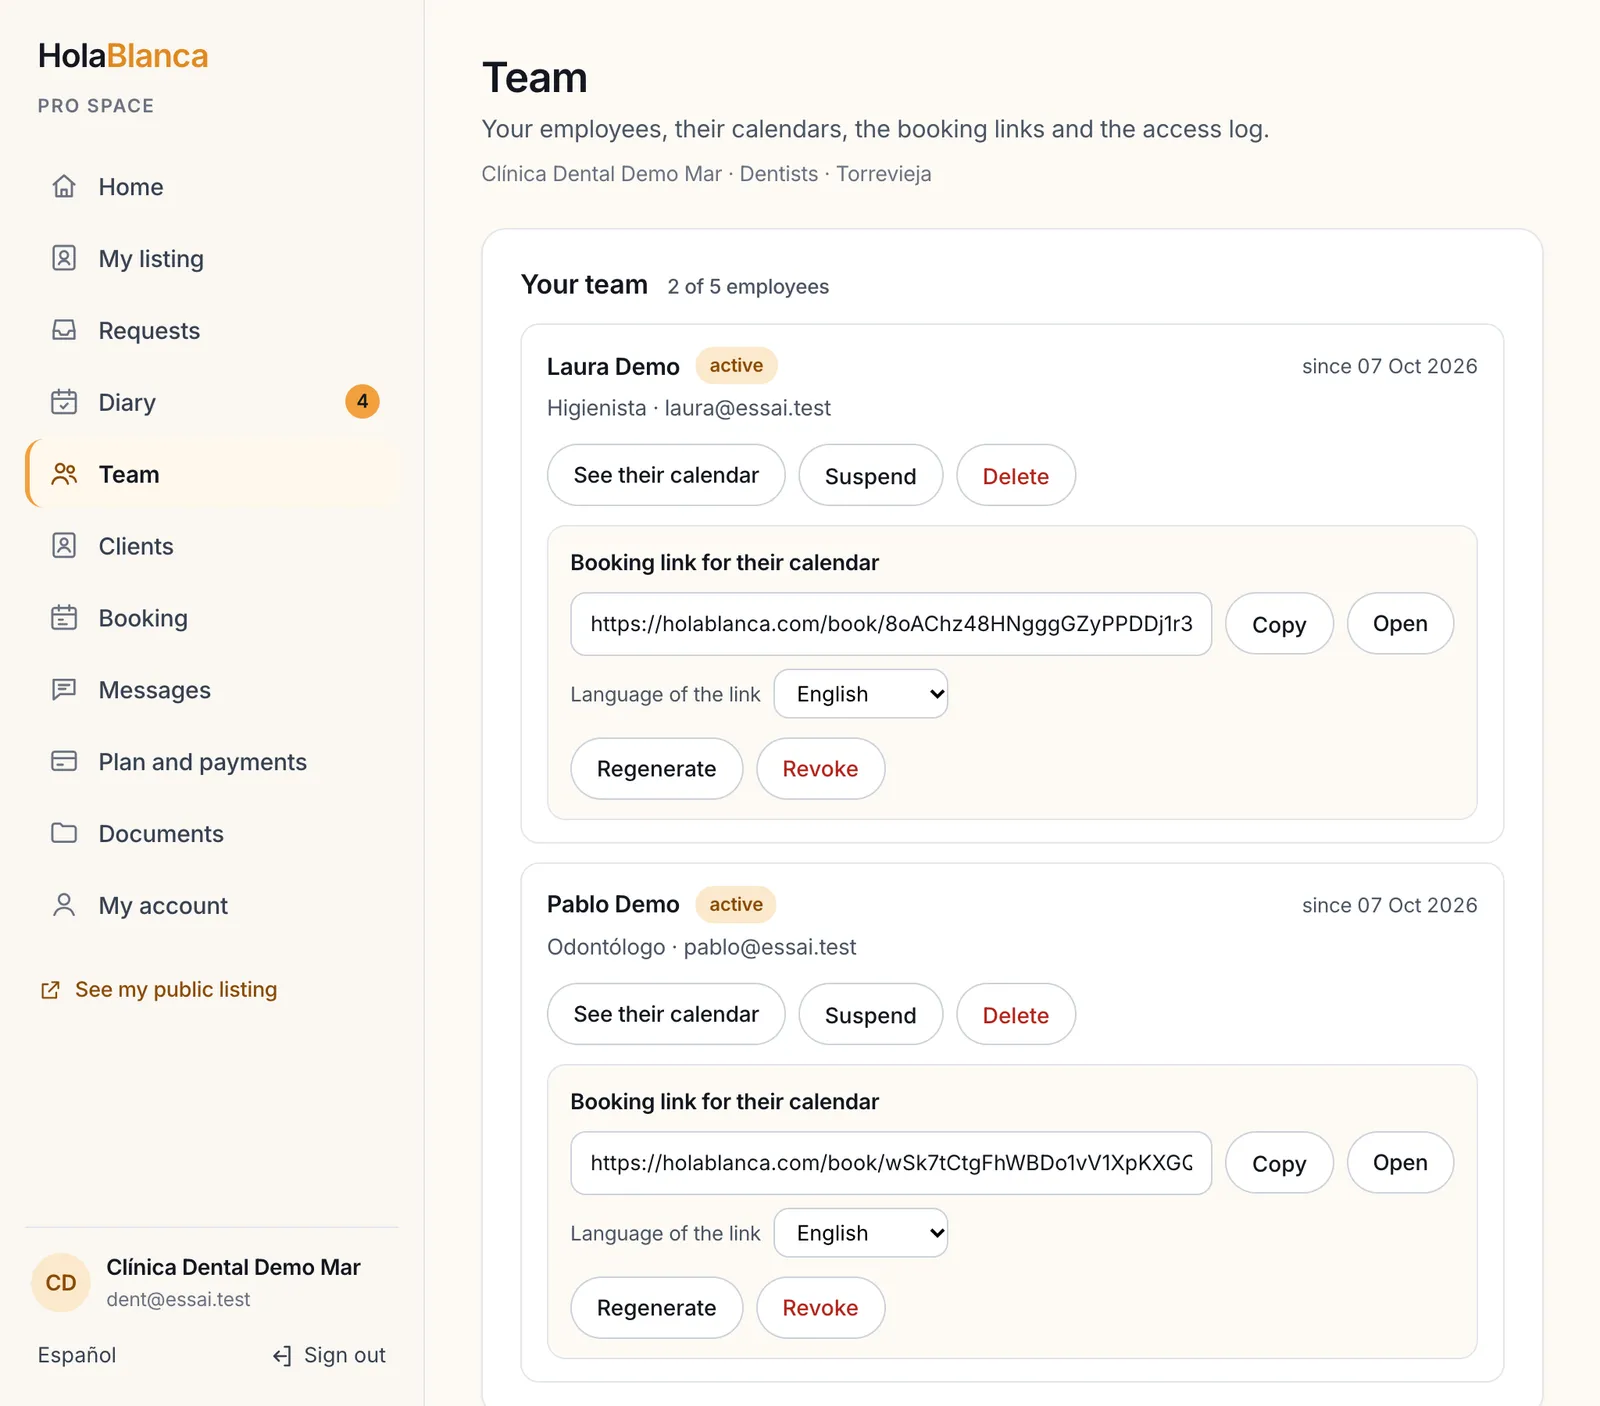Suspend Pablo Demo

coord(870,1014)
